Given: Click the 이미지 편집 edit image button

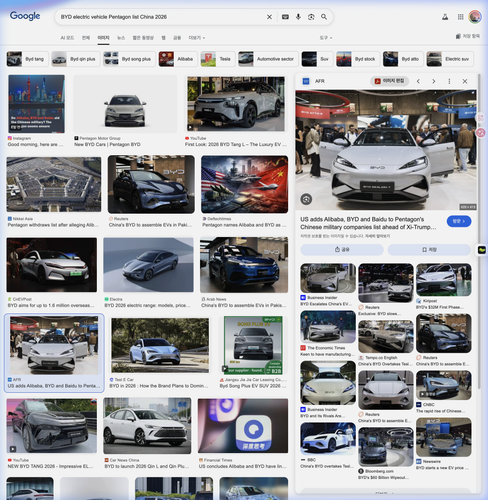Looking at the screenshot, I should (x=390, y=81).
